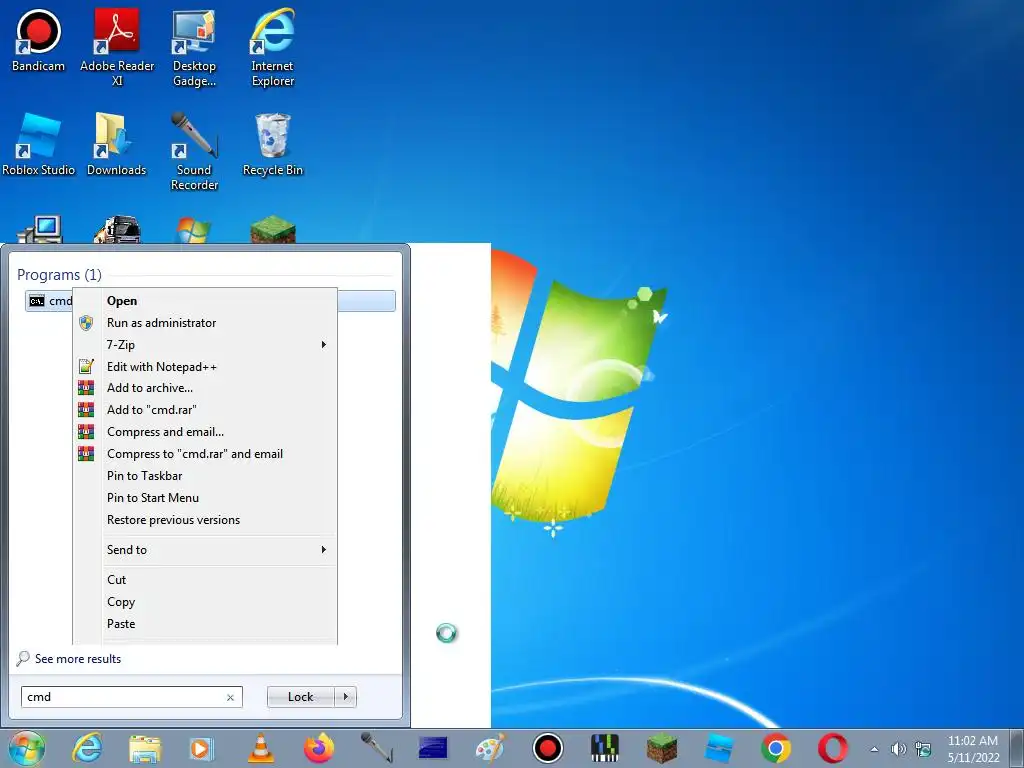Select Sound Recorder desktop shortcut
Image resolution: width=1024 pixels, height=768 pixels.
194,152
